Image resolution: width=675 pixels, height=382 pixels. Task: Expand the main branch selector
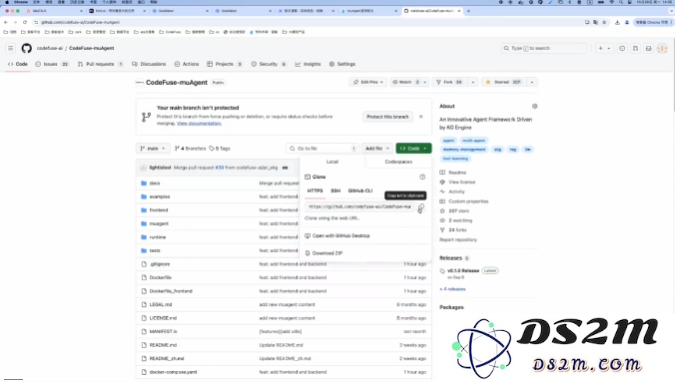tap(153, 149)
